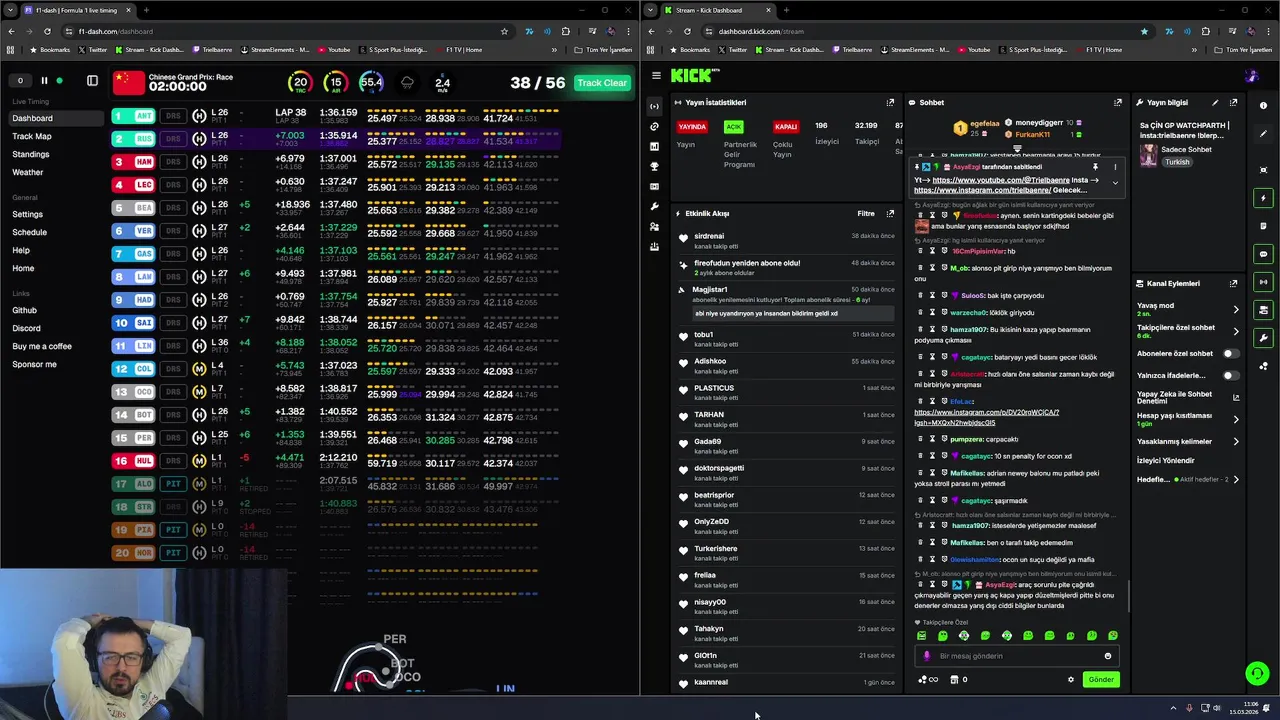Pop out the Yayın İstatistikleri panel
This screenshot has height=720, width=1280.
pyautogui.click(x=890, y=102)
